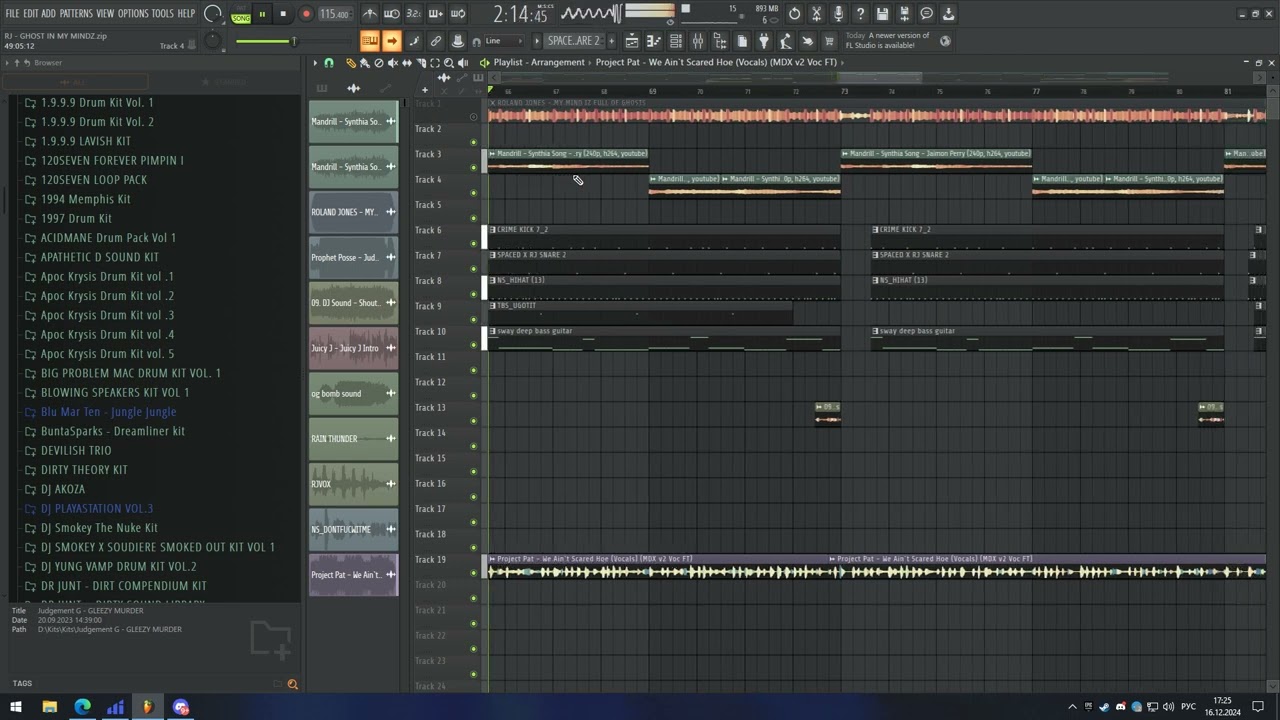Open the OPTIONS menu
This screenshot has width=1280, height=720.
[x=133, y=14]
